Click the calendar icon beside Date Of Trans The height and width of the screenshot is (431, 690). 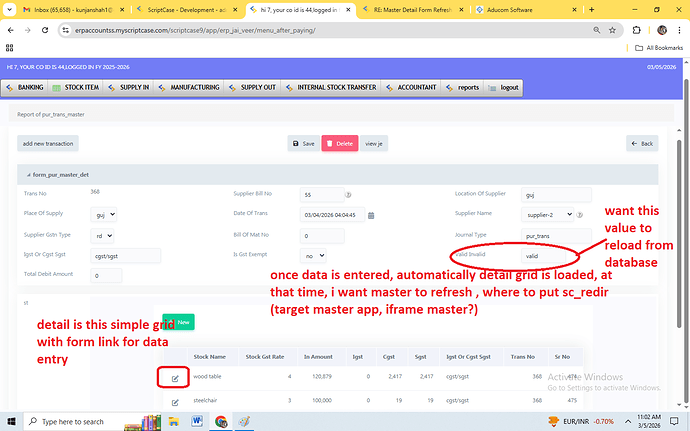[x=372, y=214]
